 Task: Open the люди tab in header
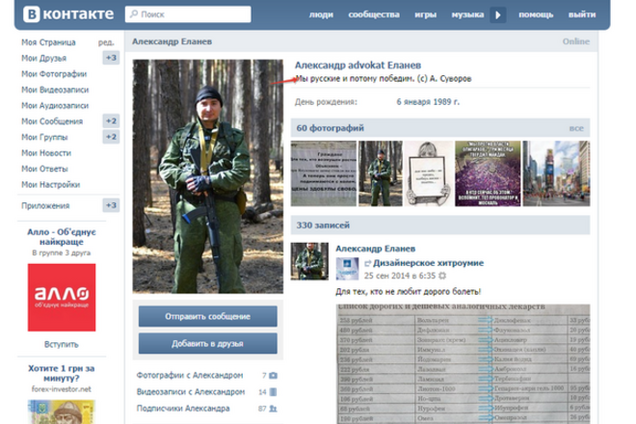pyautogui.click(x=321, y=15)
